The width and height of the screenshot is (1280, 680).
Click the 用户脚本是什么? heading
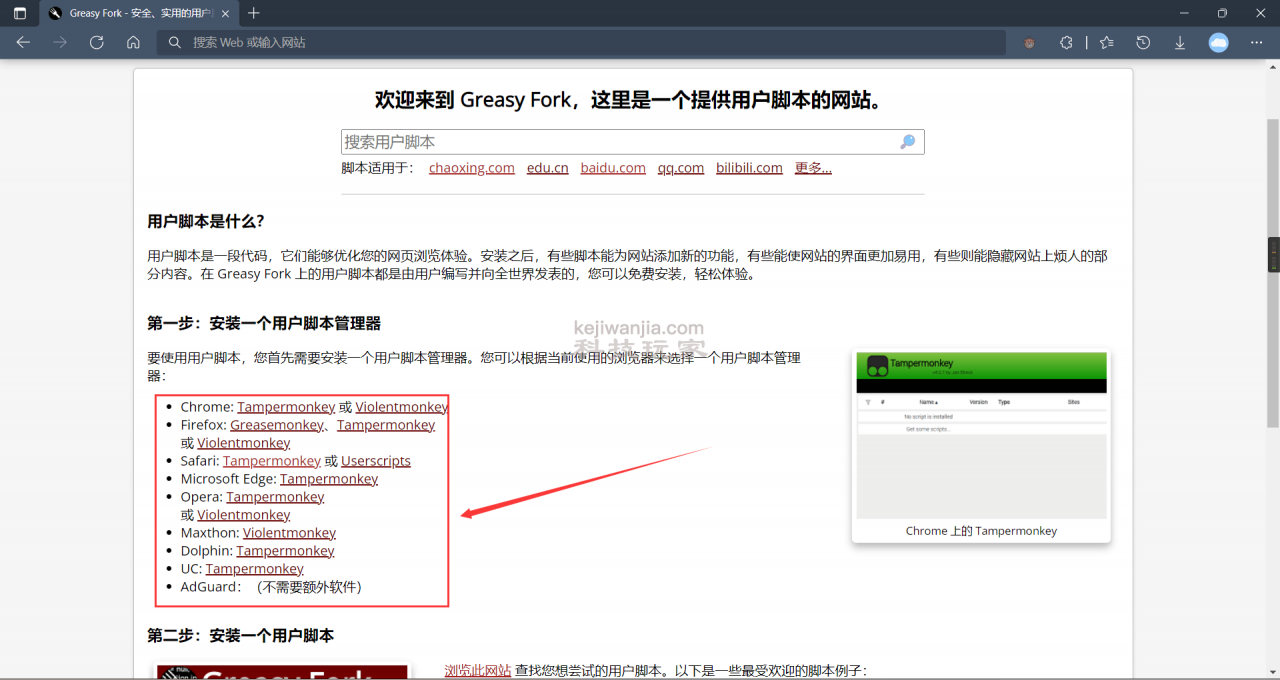tap(206, 221)
